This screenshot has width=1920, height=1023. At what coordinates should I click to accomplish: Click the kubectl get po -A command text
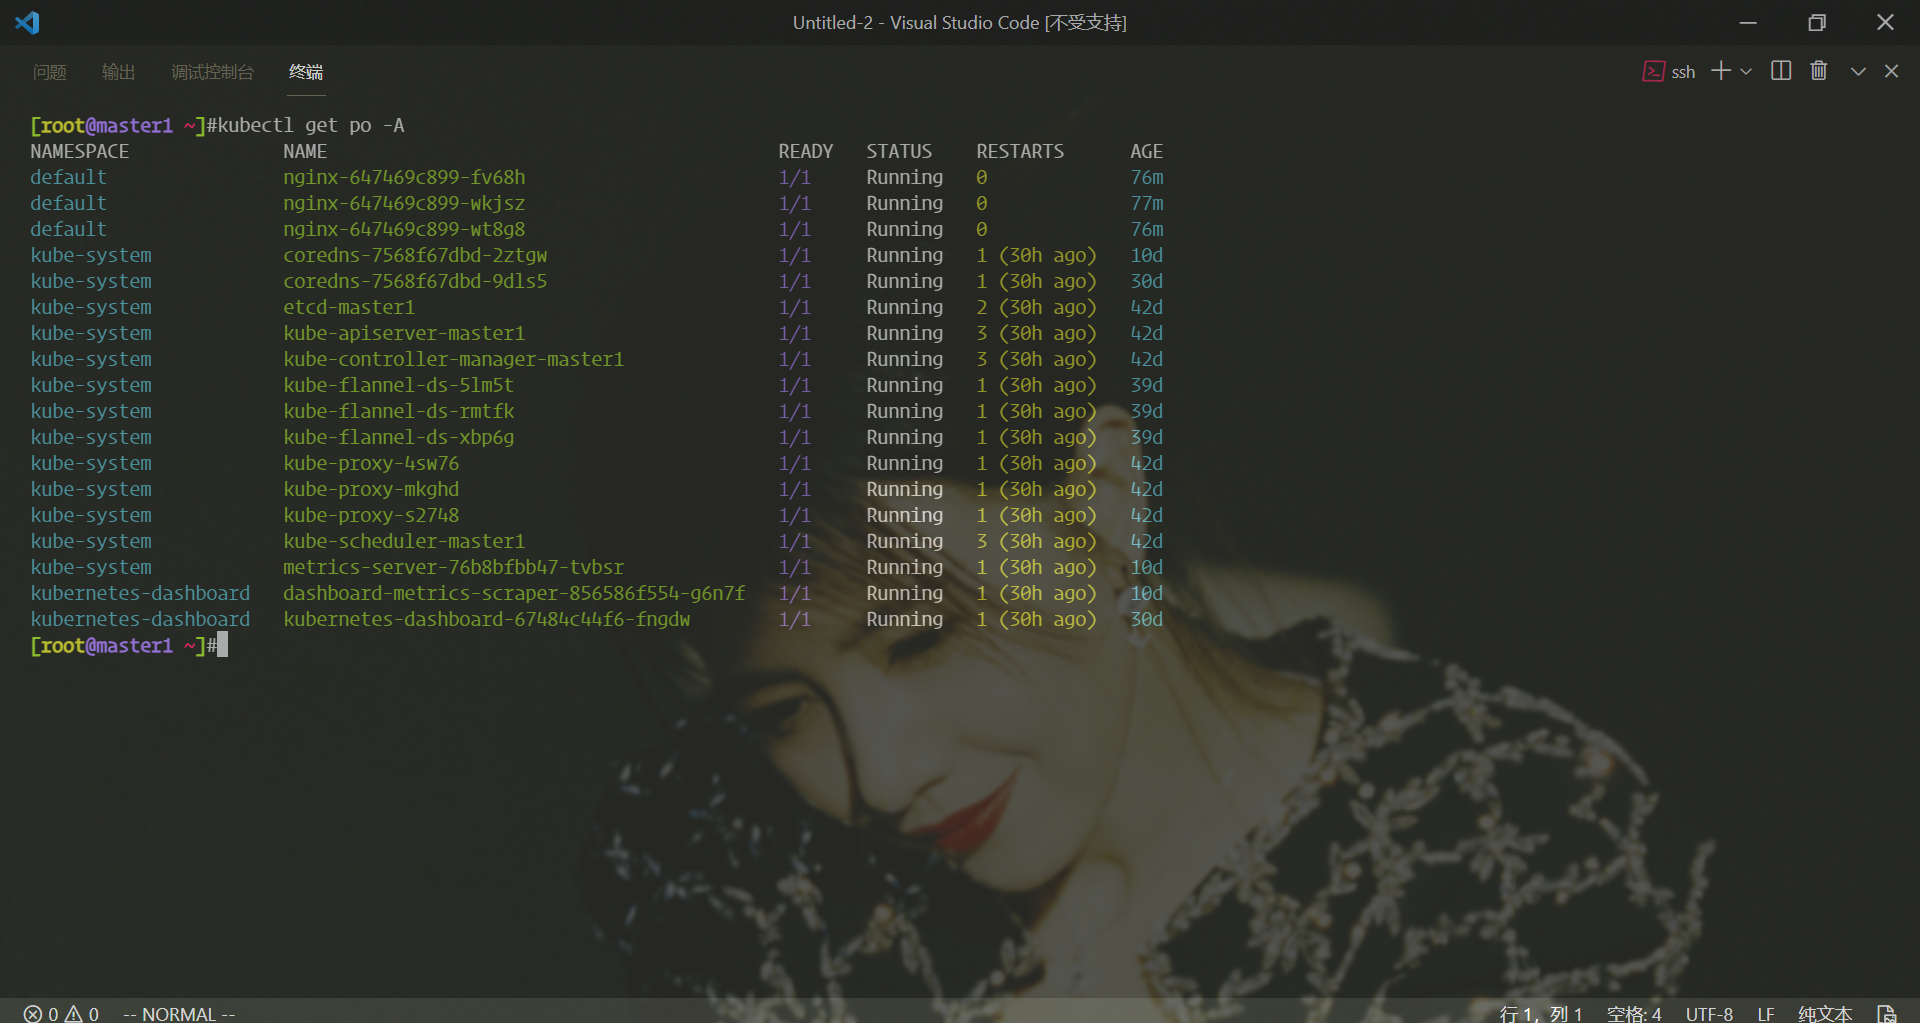311,125
